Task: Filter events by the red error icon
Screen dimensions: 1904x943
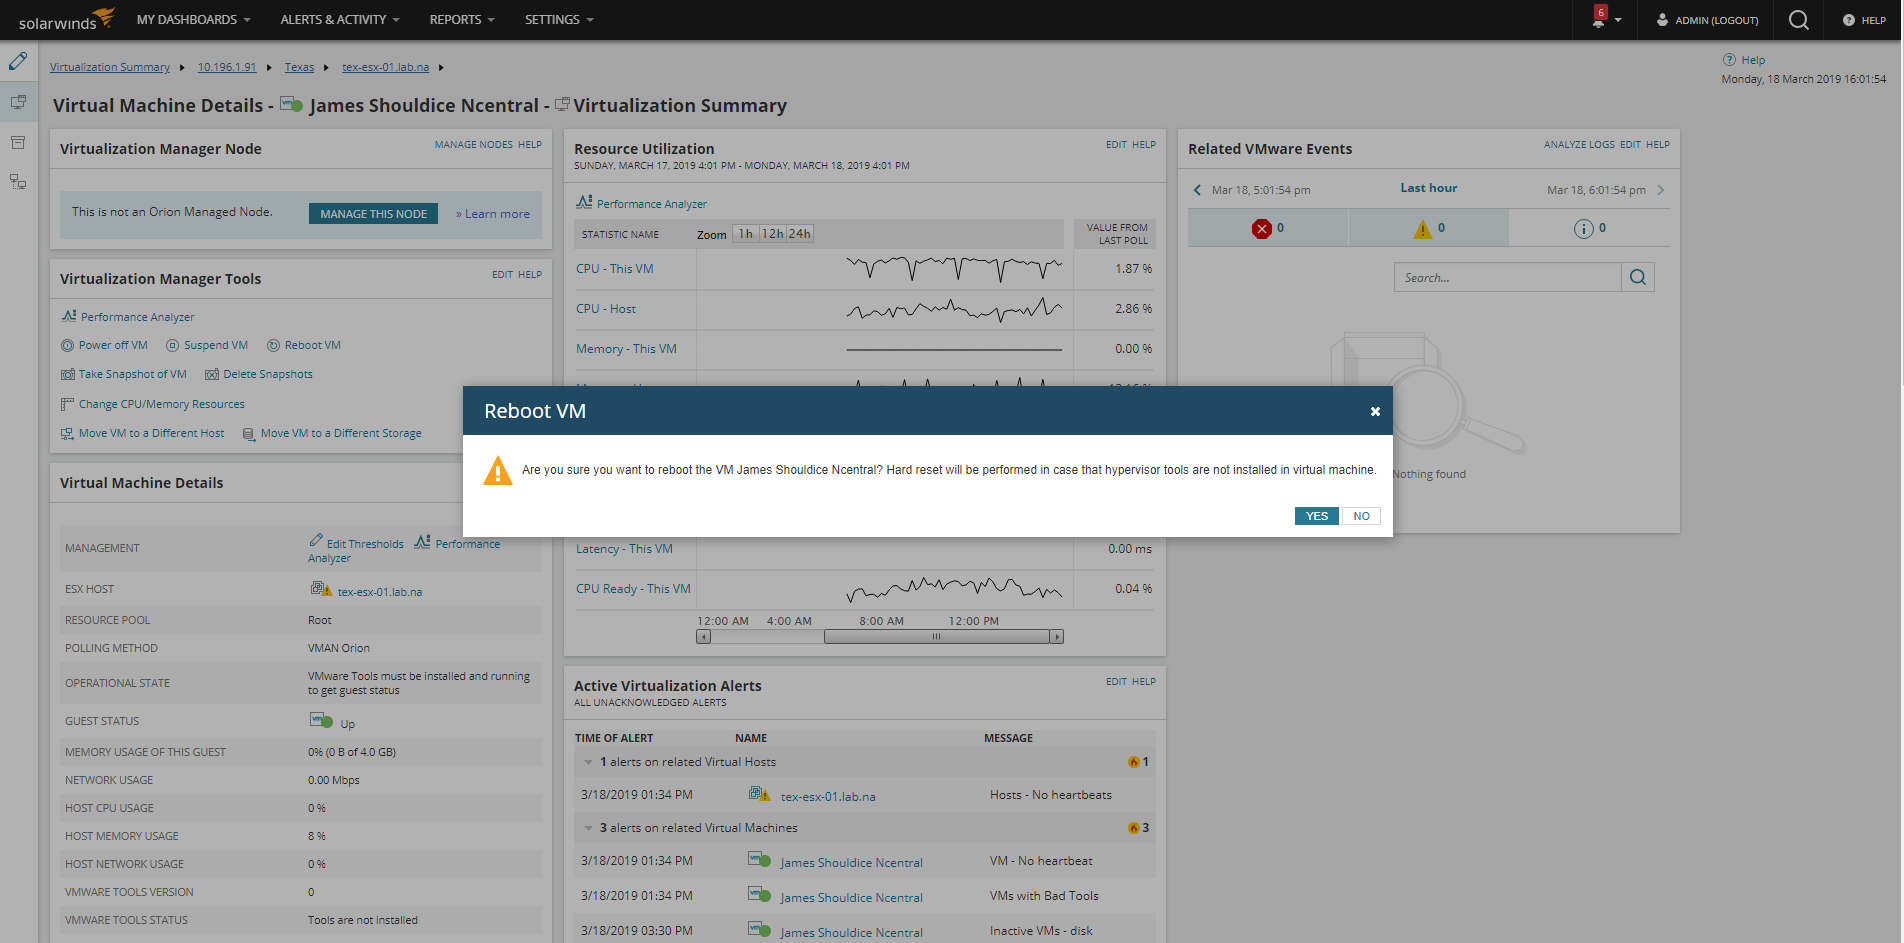Action: coord(1261,229)
